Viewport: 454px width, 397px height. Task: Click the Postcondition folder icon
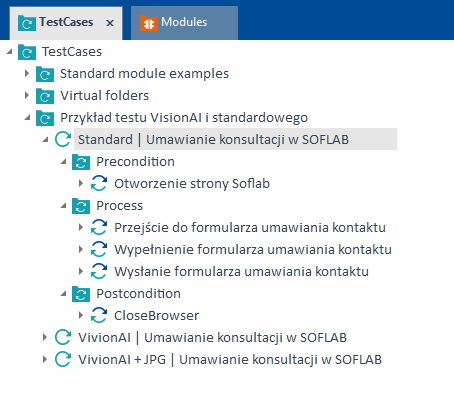point(81,294)
